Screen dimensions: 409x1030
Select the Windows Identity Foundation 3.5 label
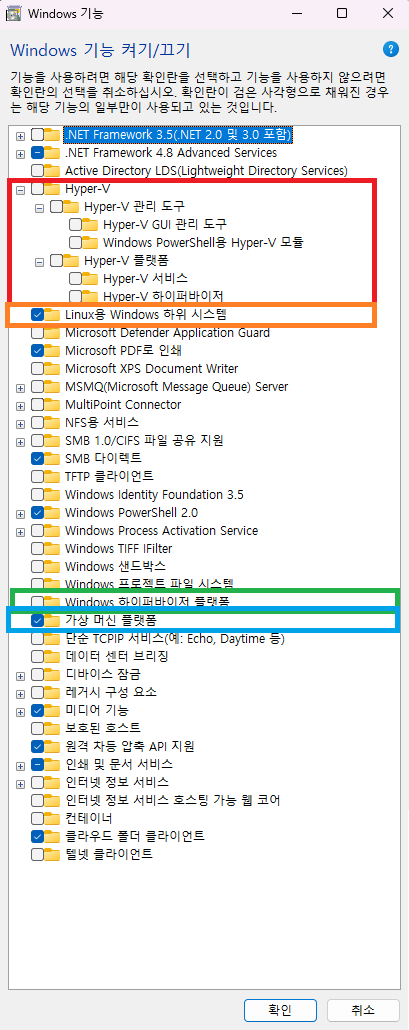click(x=154, y=494)
